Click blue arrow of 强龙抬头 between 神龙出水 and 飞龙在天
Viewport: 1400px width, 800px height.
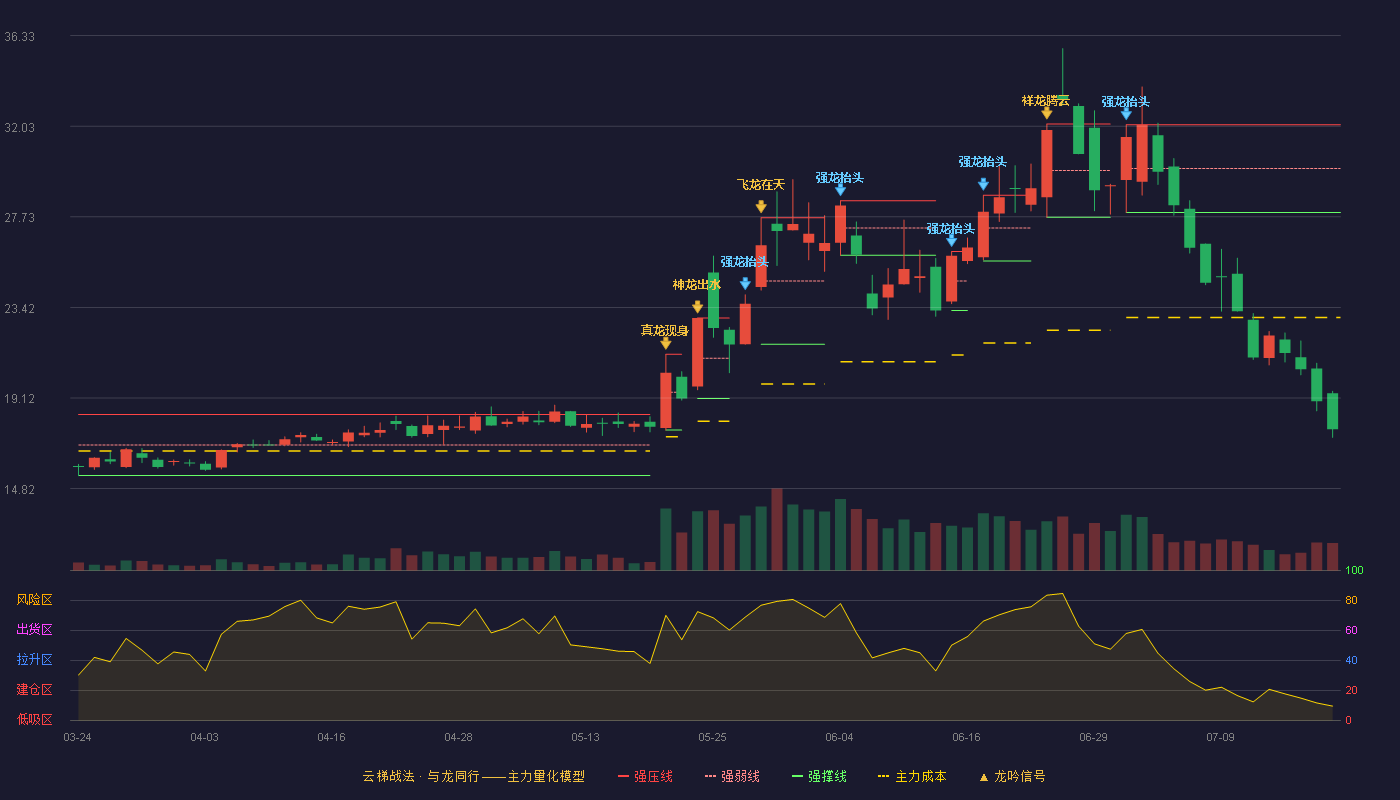pos(745,284)
